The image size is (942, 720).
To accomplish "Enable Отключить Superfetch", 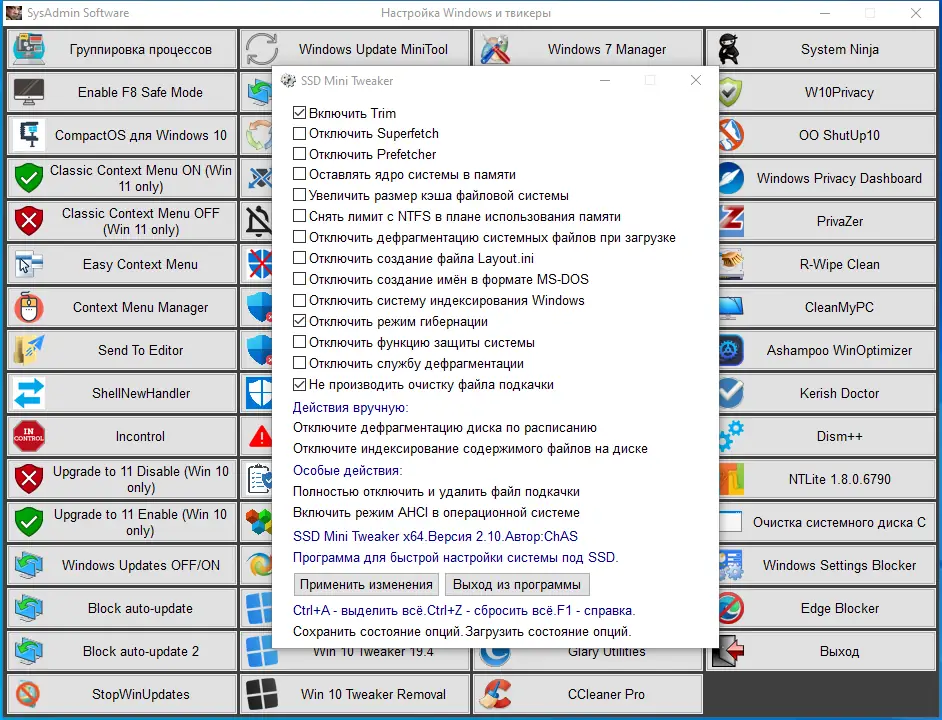I will [x=297, y=133].
